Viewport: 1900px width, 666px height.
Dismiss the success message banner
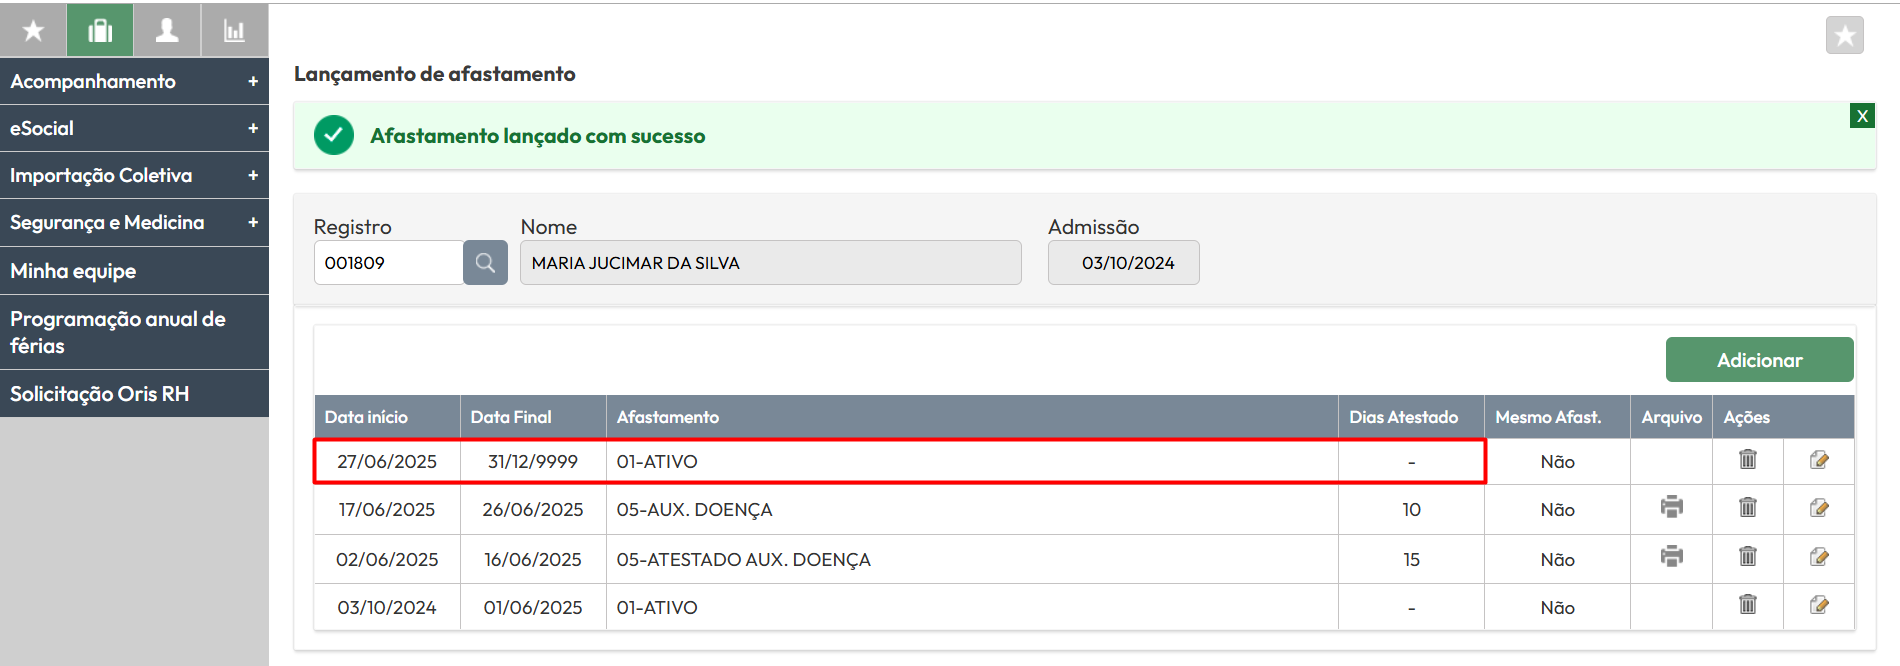pyautogui.click(x=1862, y=116)
